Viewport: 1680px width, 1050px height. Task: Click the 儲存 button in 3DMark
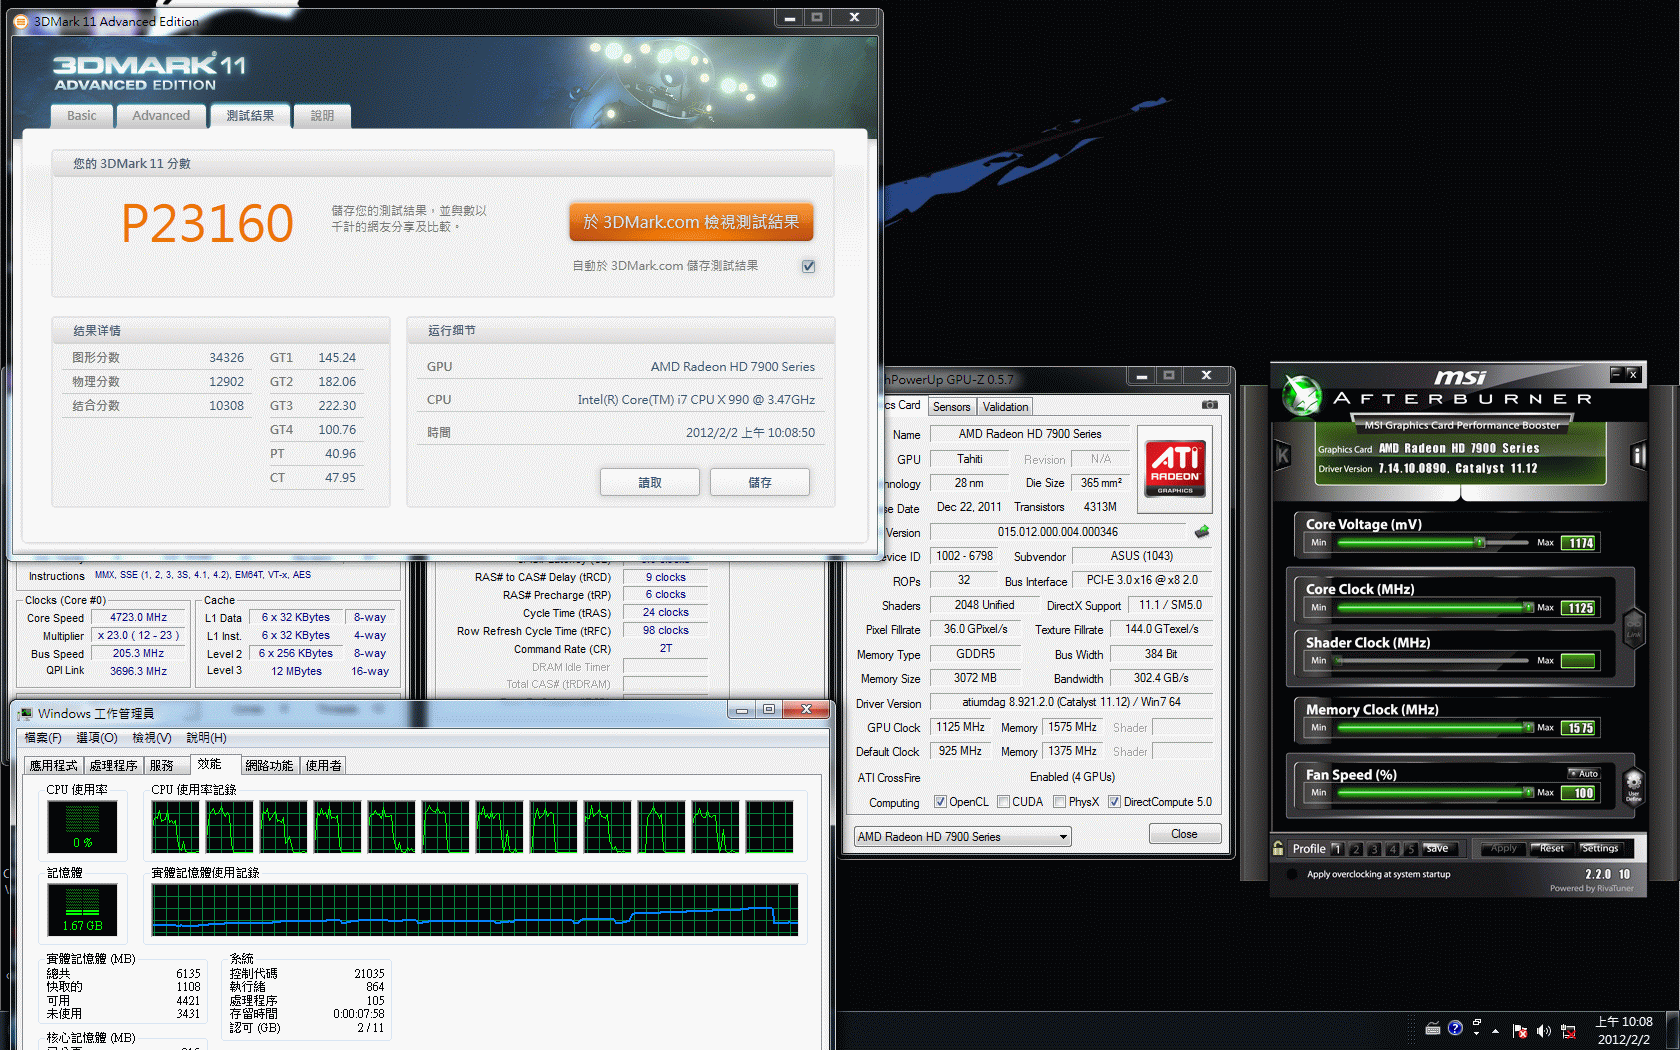pos(760,482)
